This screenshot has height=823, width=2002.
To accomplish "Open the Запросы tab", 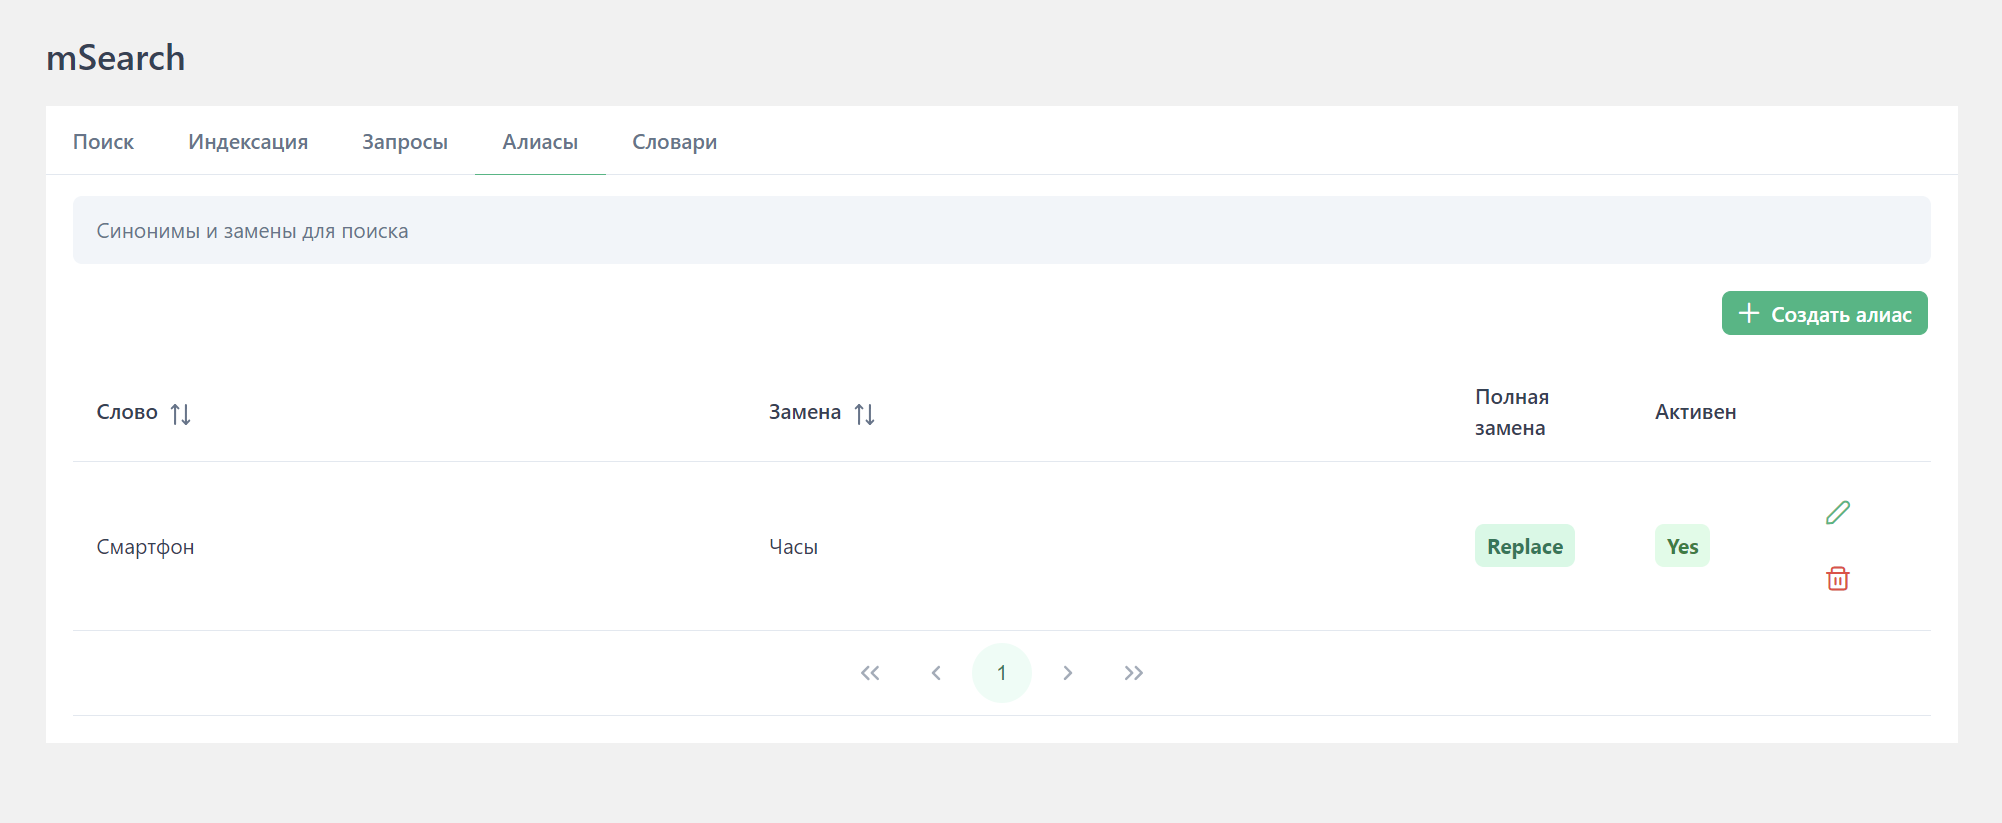I will pyautogui.click(x=405, y=142).
